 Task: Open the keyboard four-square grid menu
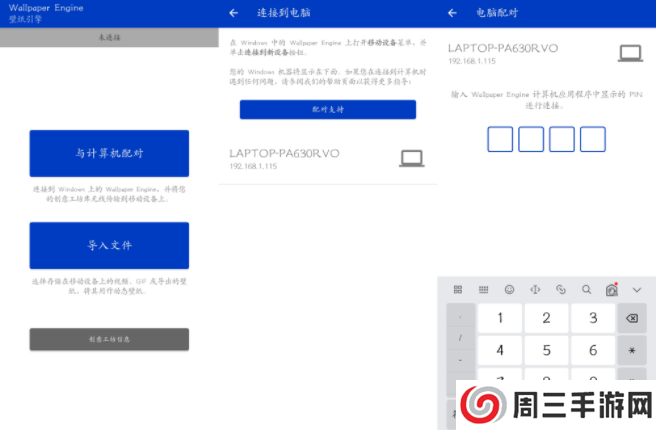pyautogui.click(x=458, y=289)
